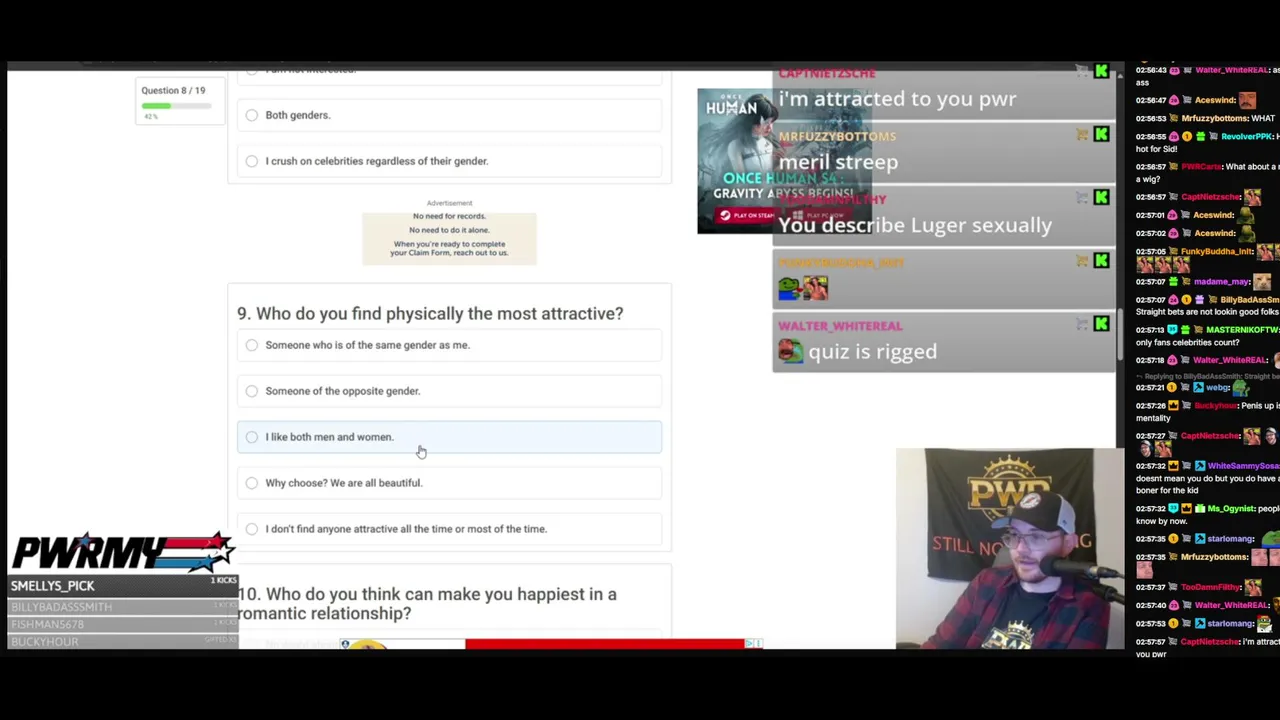
Task: Click the Pepe emote in webg's chat message
Action: (1241, 388)
